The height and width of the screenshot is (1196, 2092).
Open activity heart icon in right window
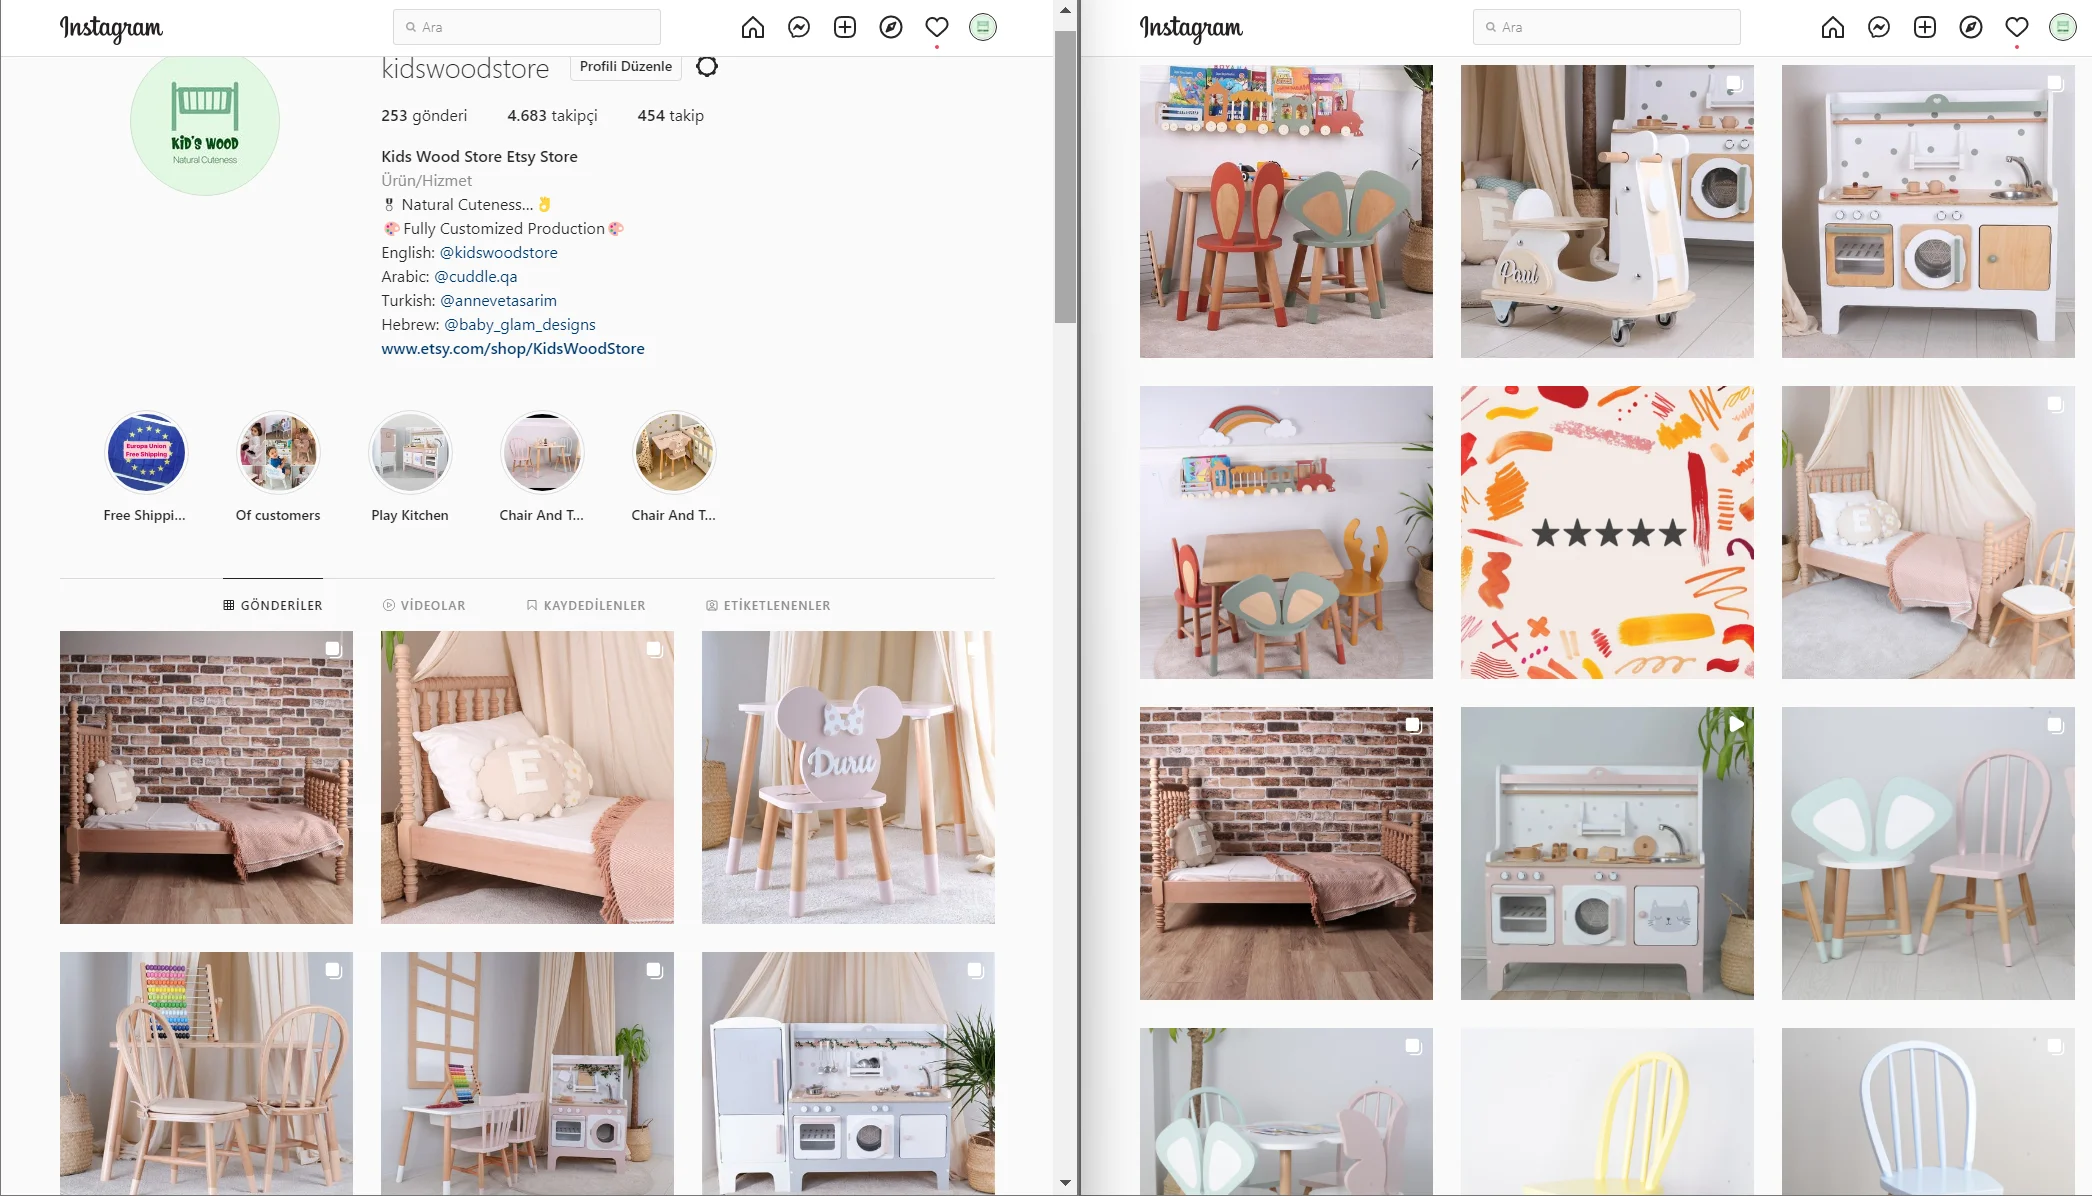tap(2016, 27)
